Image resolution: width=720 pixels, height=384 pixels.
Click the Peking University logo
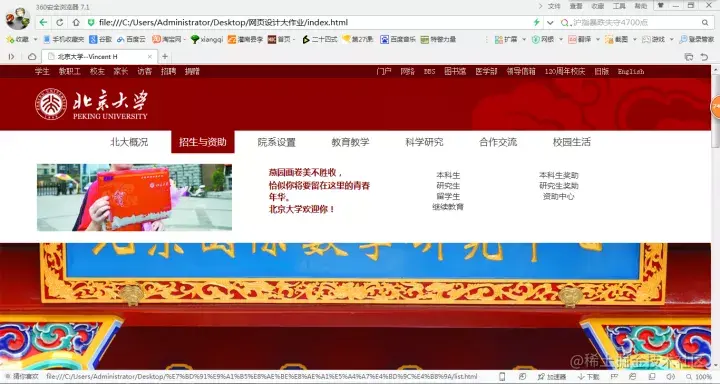pos(92,105)
